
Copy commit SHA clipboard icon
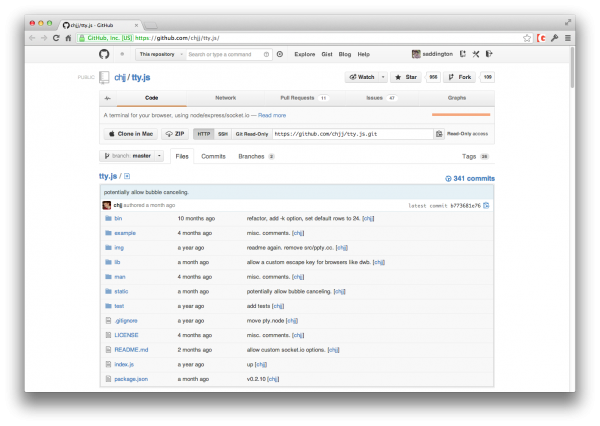coord(486,206)
